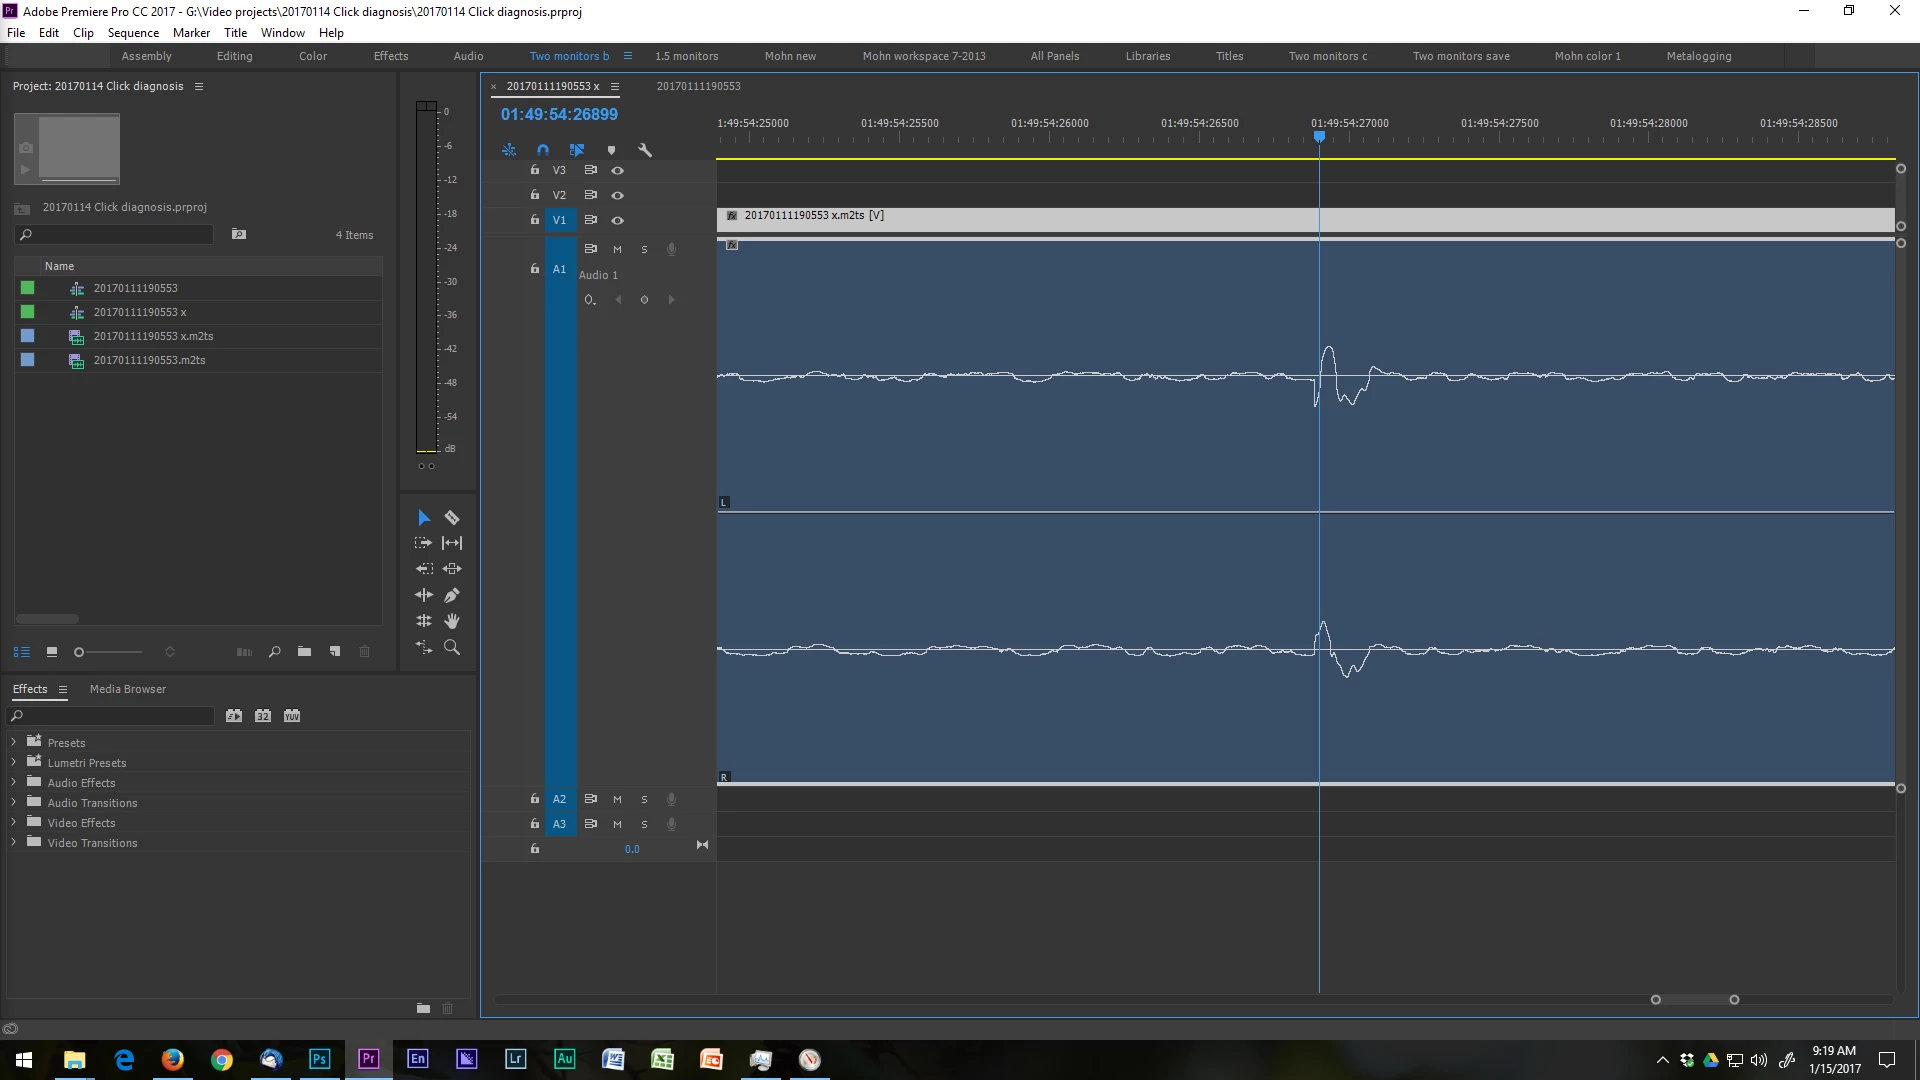Select the Hand tool
The image size is (1920, 1080).
[452, 621]
